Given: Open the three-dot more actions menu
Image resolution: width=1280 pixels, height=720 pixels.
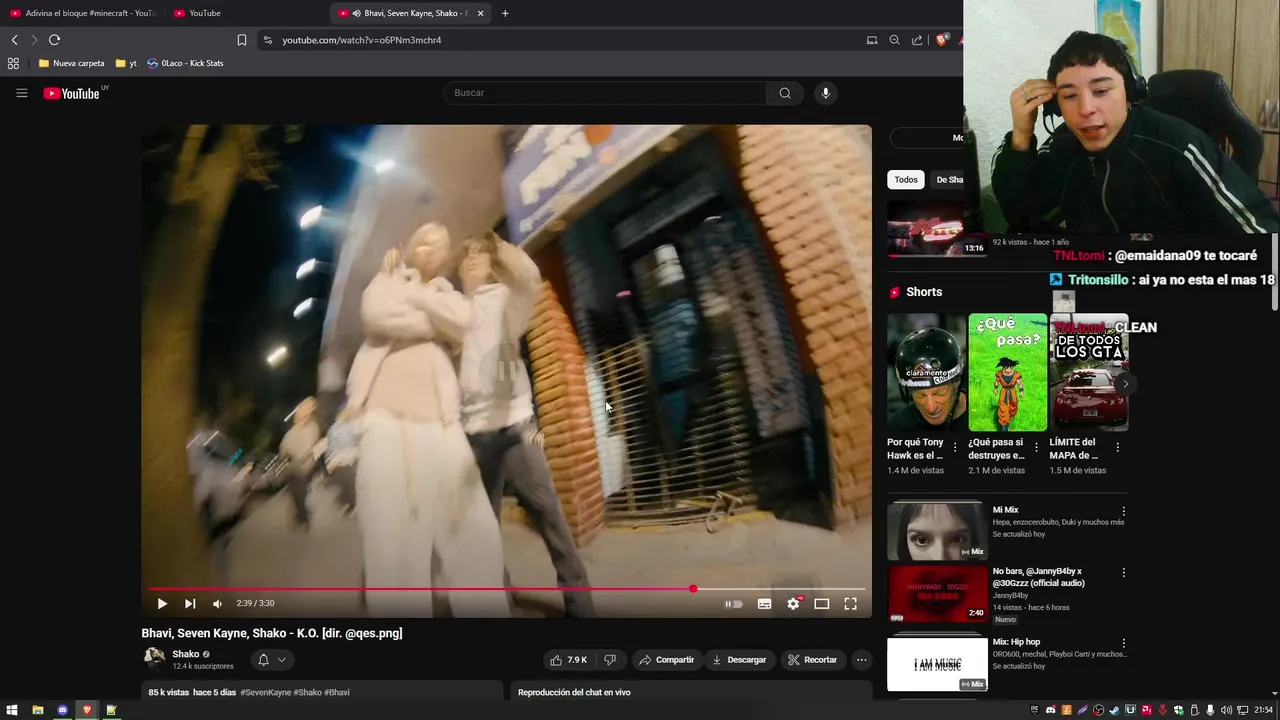Looking at the screenshot, I should point(861,660).
